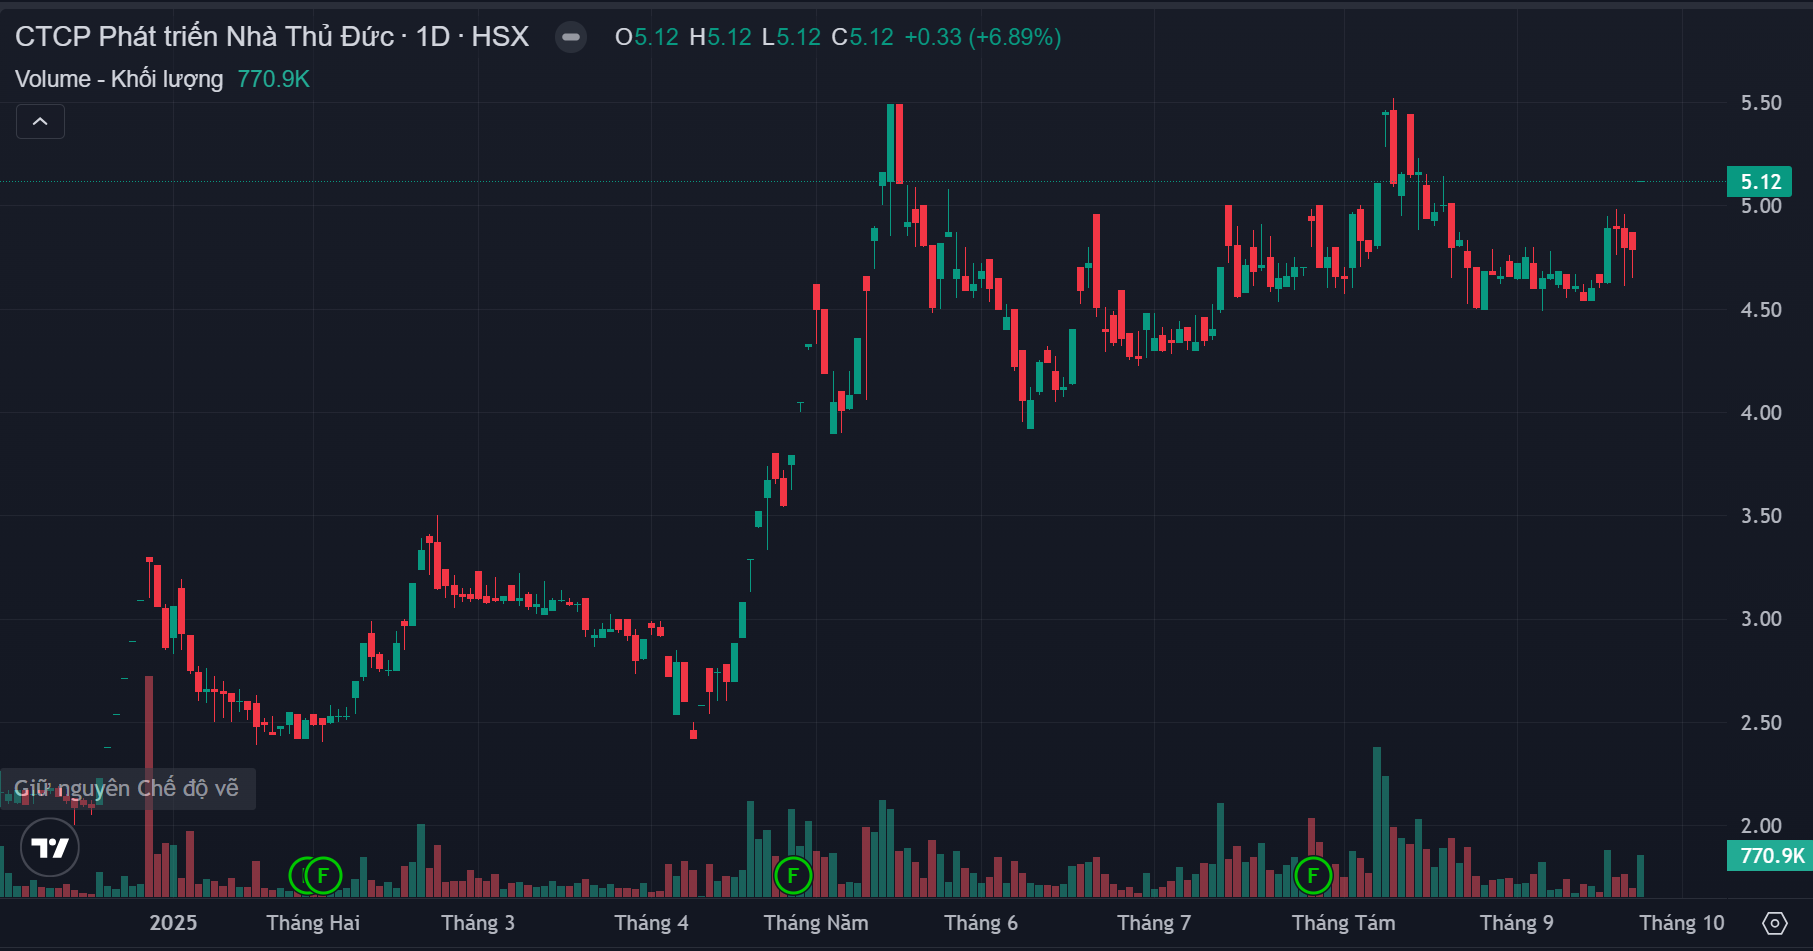
Task: Click the Giữ nguyên Chế độ vẽ tooltip
Action: (x=127, y=788)
